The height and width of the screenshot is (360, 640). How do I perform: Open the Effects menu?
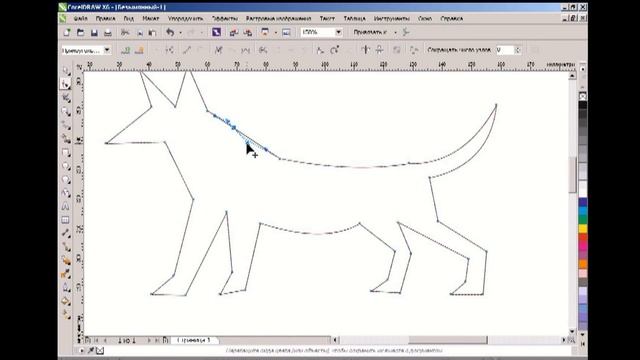click(224, 18)
